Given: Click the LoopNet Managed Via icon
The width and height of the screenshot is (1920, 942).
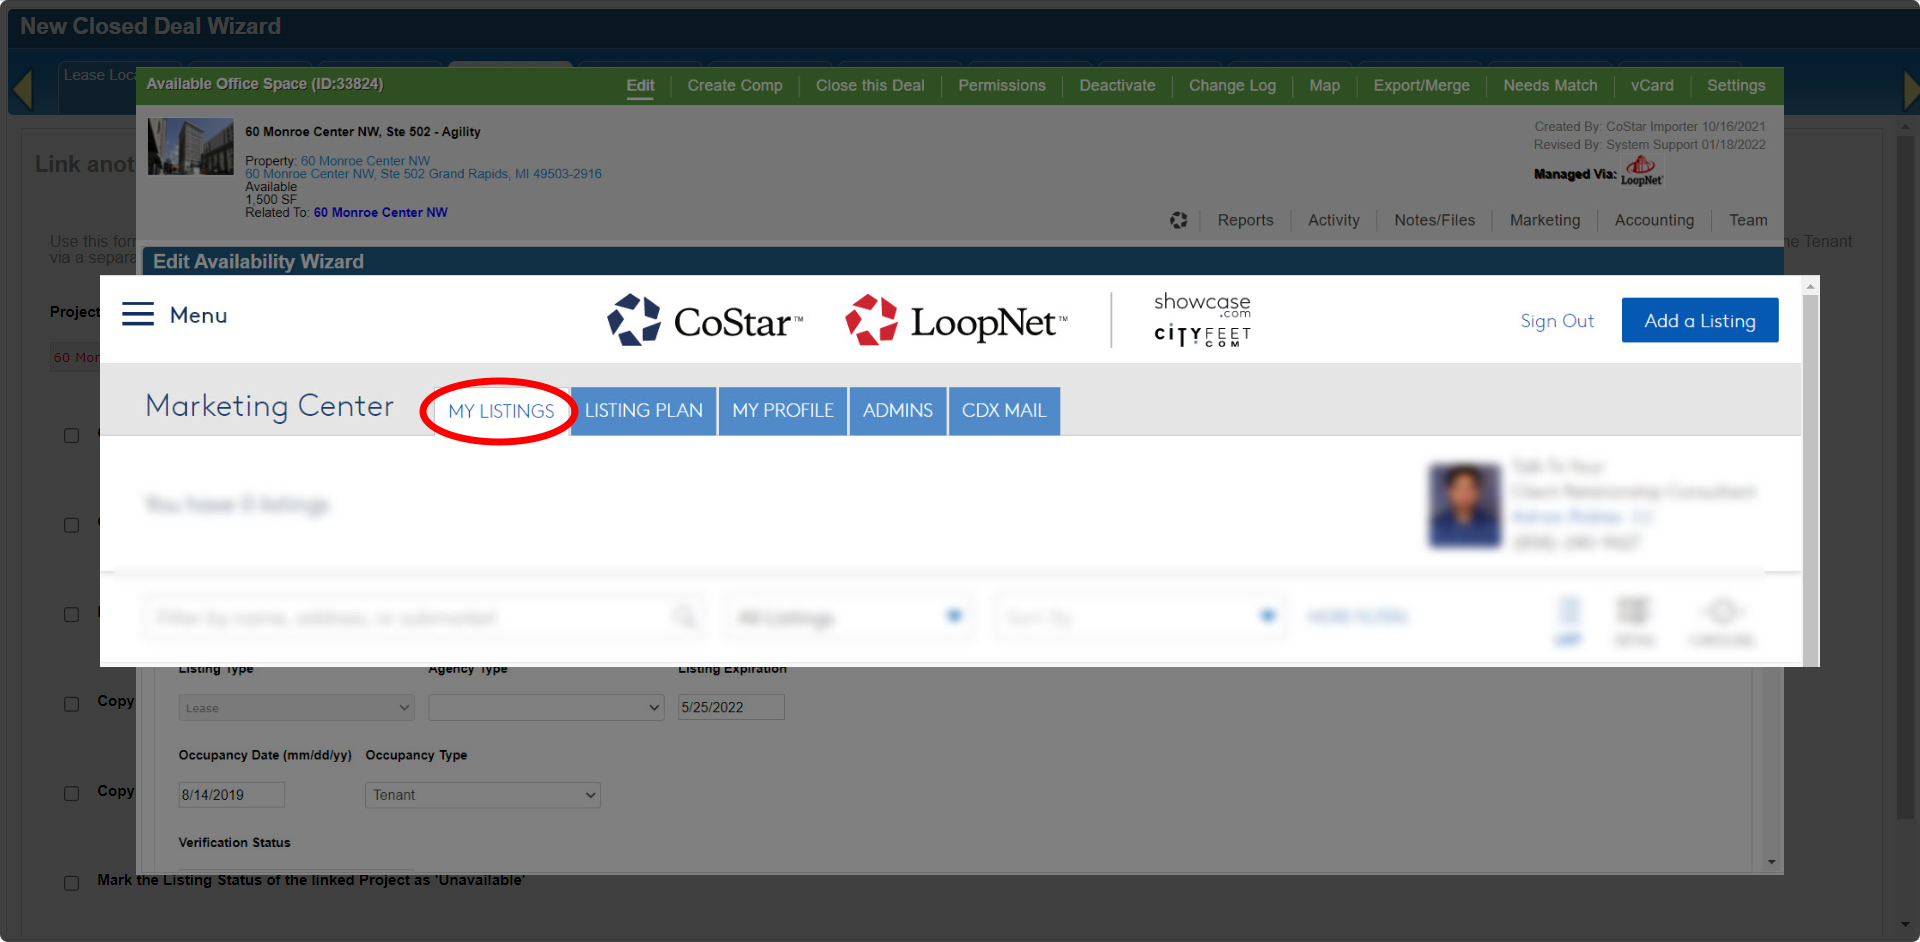Looking at the screenshot, I should pos(1641,171).
